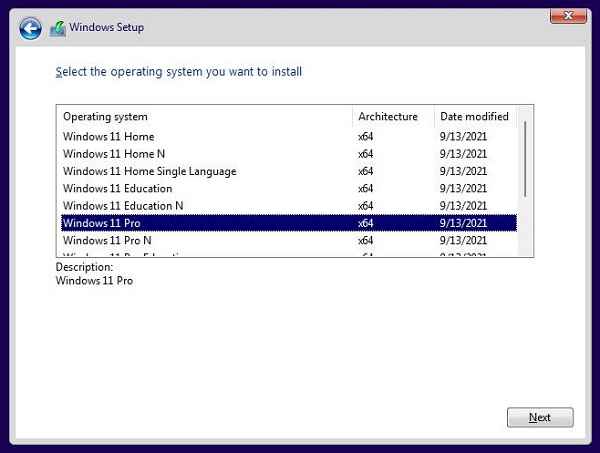600x453 pixels.
Task: Click x64 in the Windows 11 Education row
Action: tap(365, 188)
